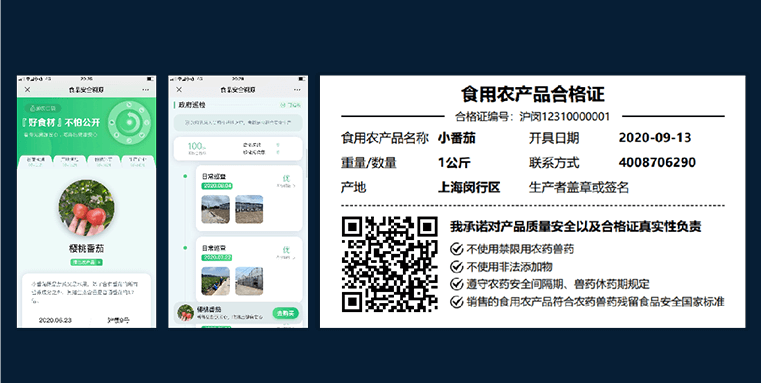Click checkmark beside 不使用非法添加物
This screenshot has height=383, width=761.
pyautogui.click(x=456, y=266)
